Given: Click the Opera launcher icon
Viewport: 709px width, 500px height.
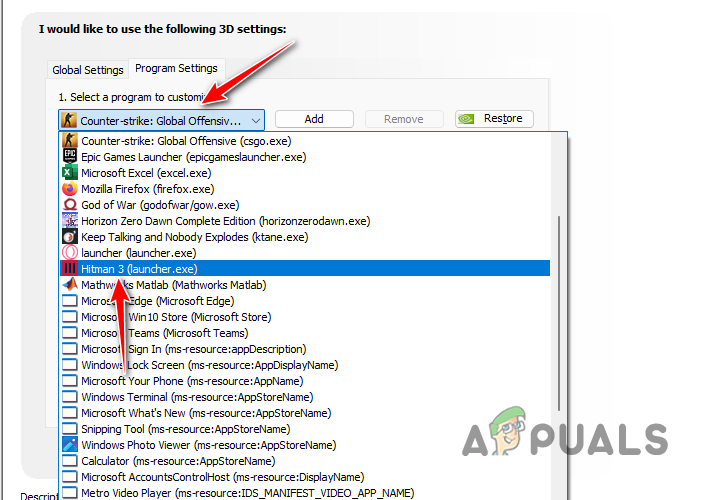Looking at the screenshot, I should click(x=70, y=253).
